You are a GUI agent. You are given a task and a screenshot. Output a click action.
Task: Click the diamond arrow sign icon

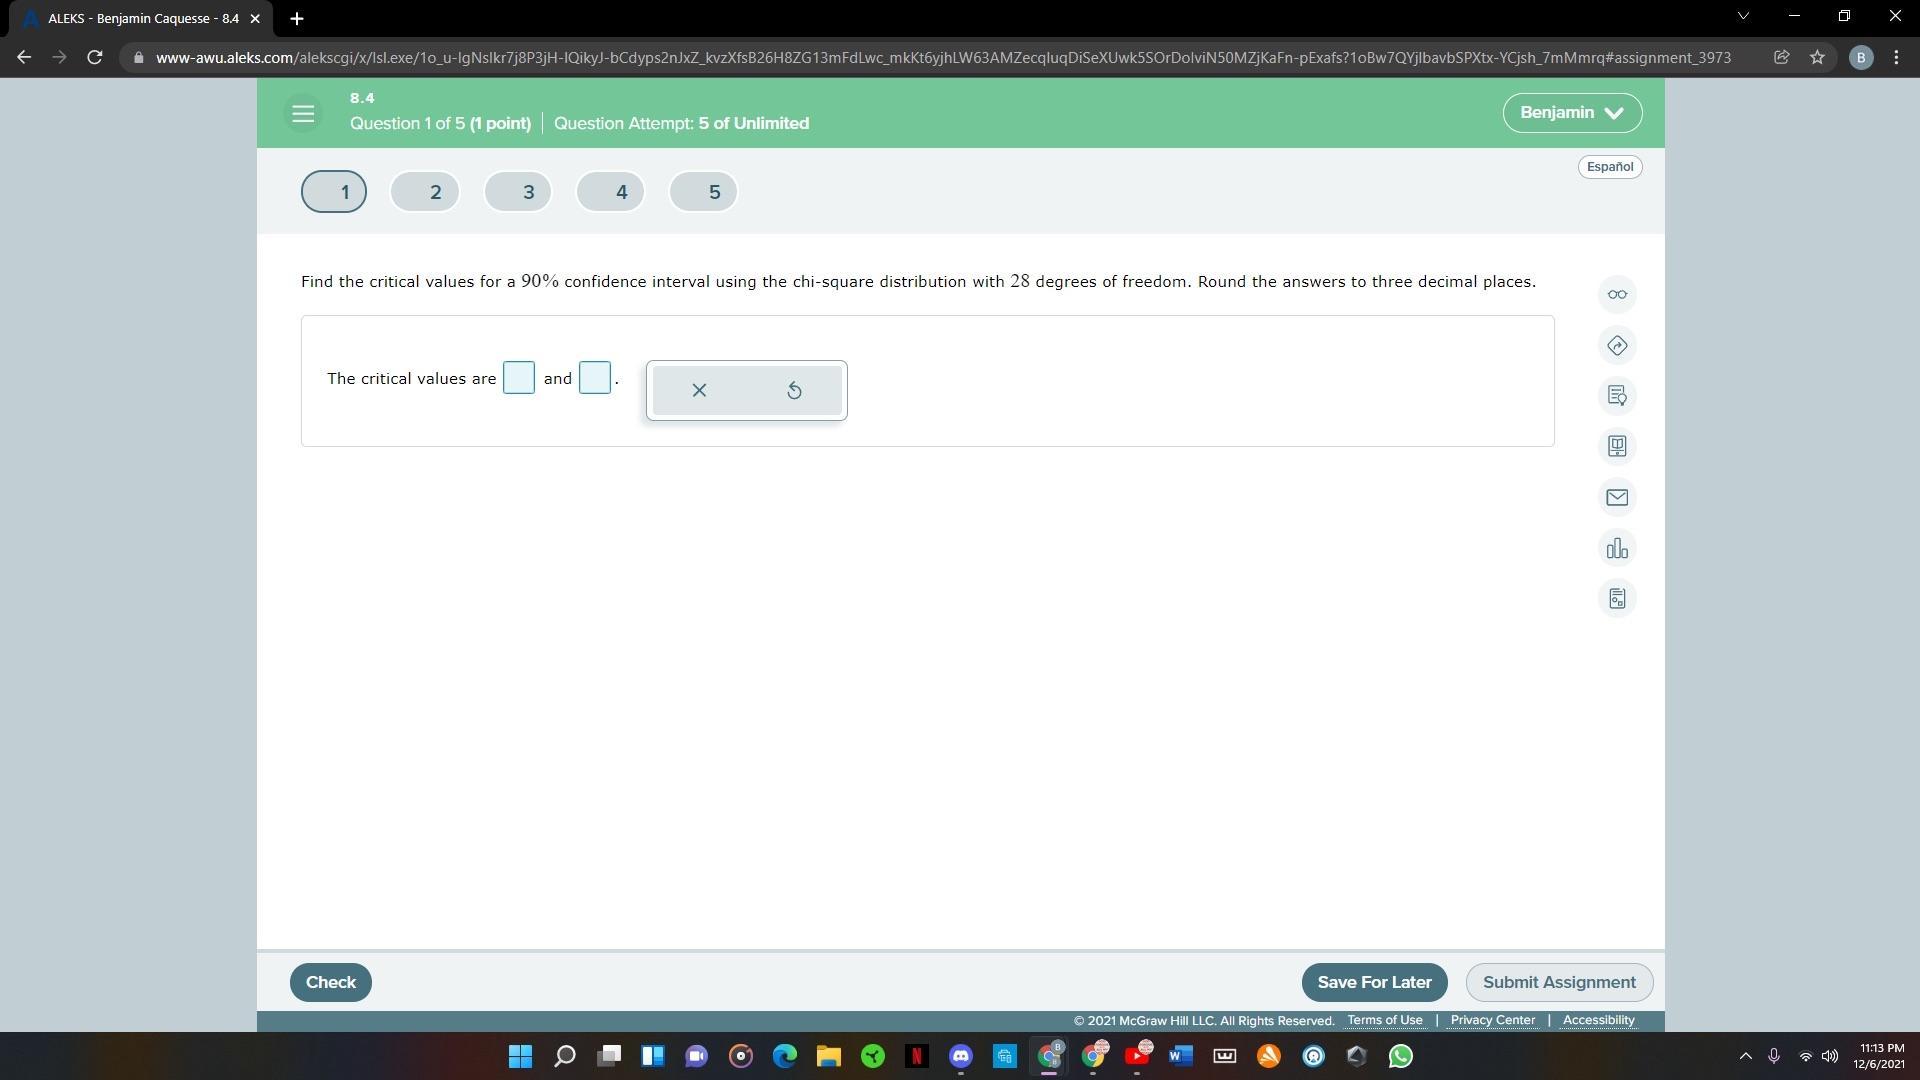(x=1617, y=345)
